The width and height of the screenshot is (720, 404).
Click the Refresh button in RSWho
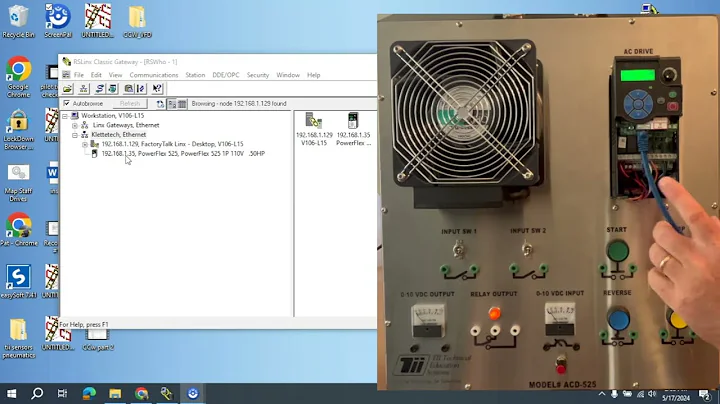point(129,104)
